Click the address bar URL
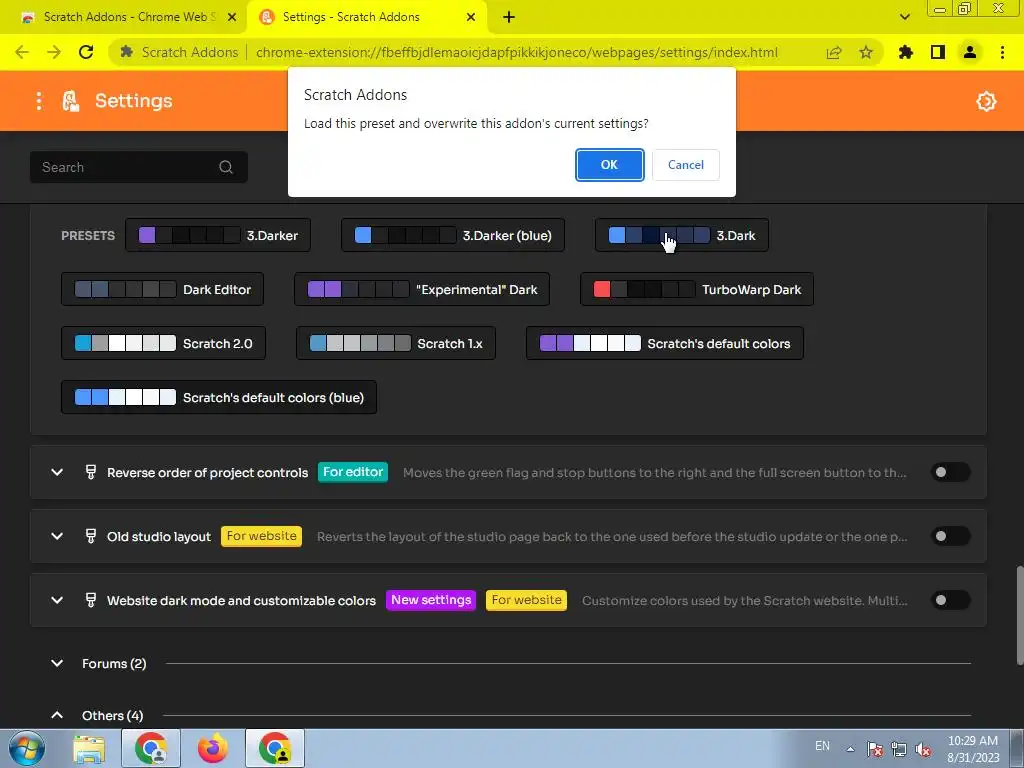1024x768 pixels. 516,52
